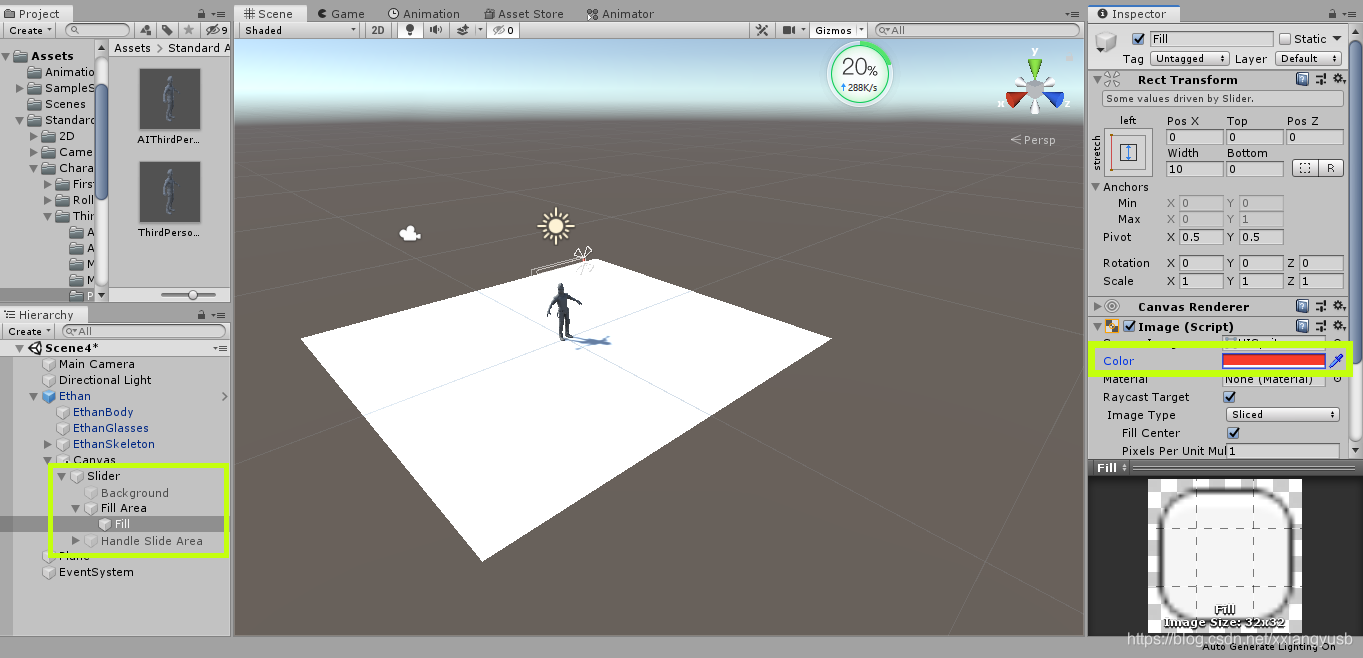
Task: Open Hierarchy Create menu
Action: tap(29, 331)
